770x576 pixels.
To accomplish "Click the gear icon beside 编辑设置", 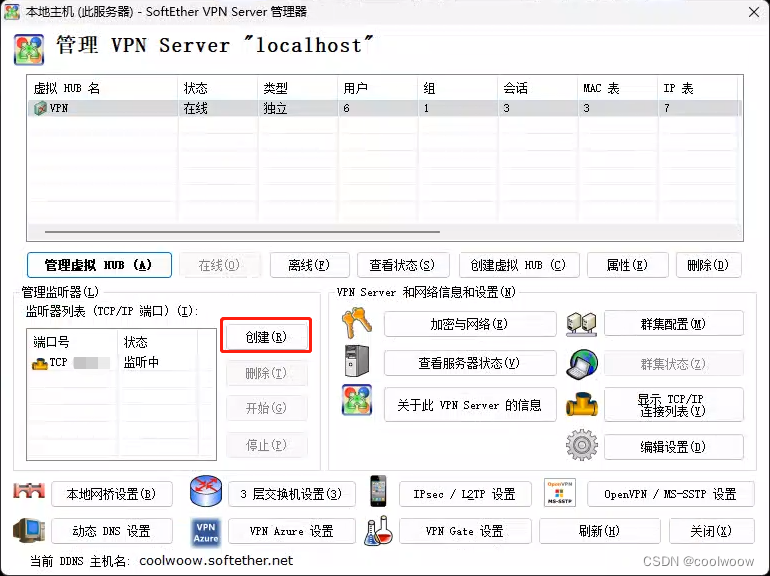I will point(582,445).
